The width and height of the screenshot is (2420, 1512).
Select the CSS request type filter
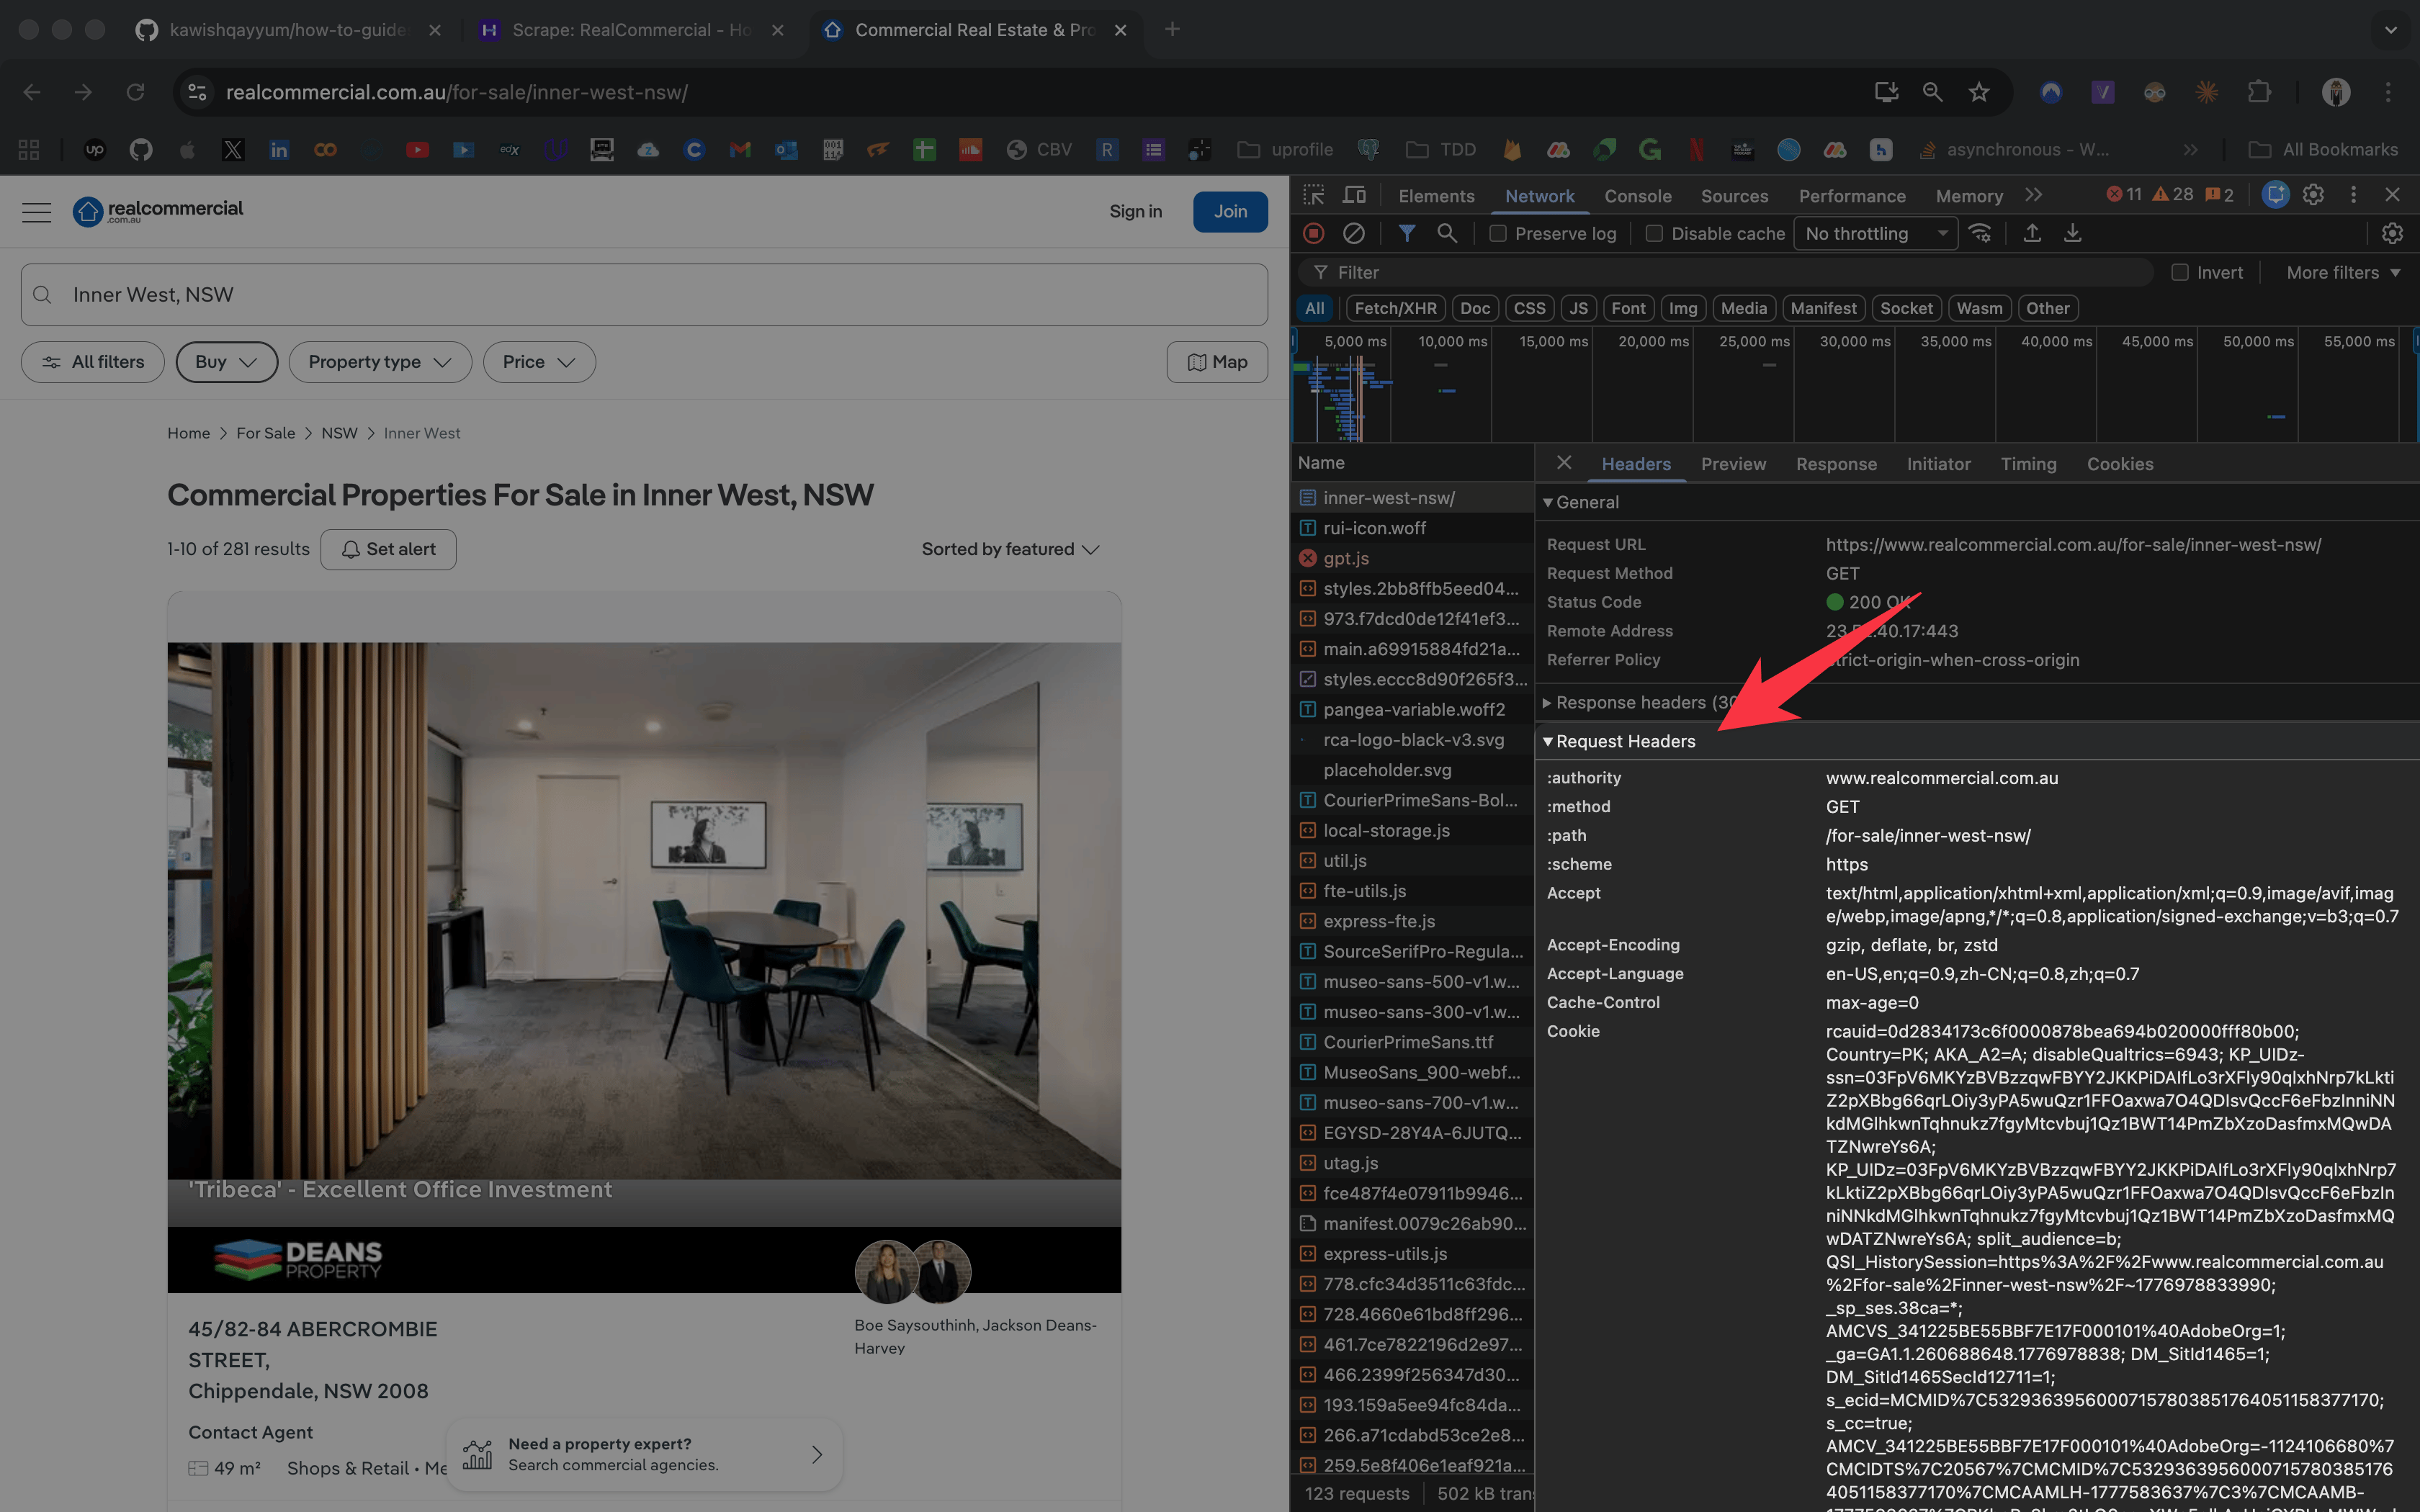point(1529,308)
